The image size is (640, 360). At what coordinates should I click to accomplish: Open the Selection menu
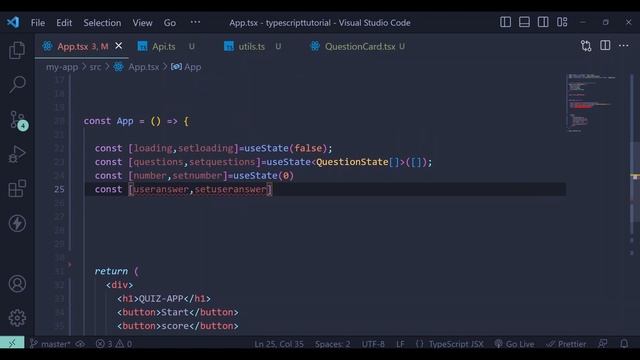tap(102, 23)
